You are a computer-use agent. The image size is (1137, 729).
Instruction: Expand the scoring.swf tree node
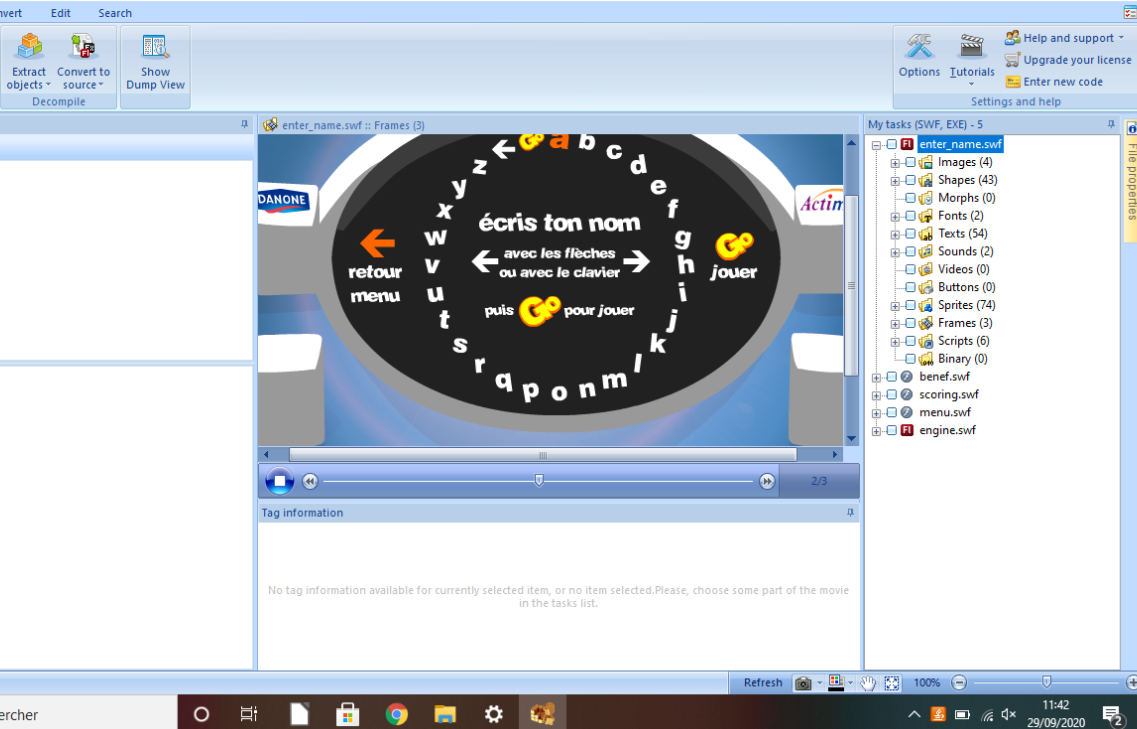click(877, 395)
